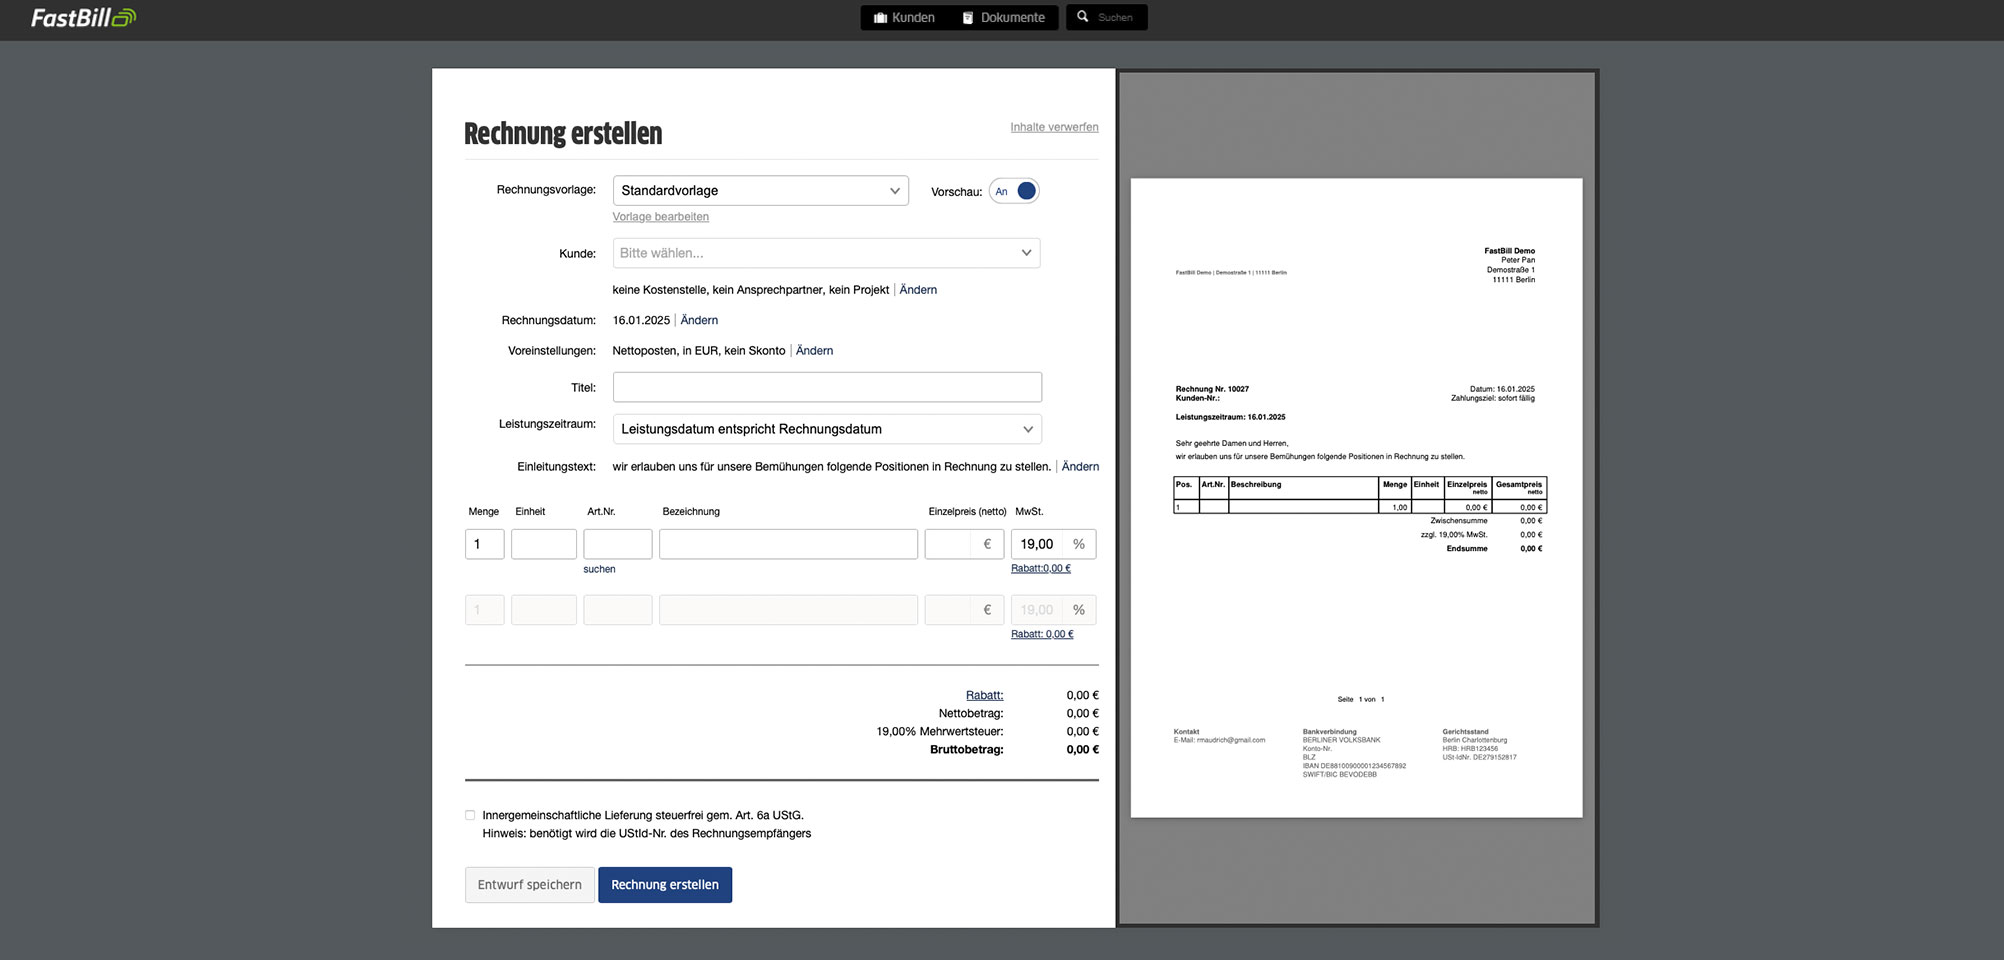
Task: Click the Rechnungsdatum value 16.01.2025
Action: (641, 320)
